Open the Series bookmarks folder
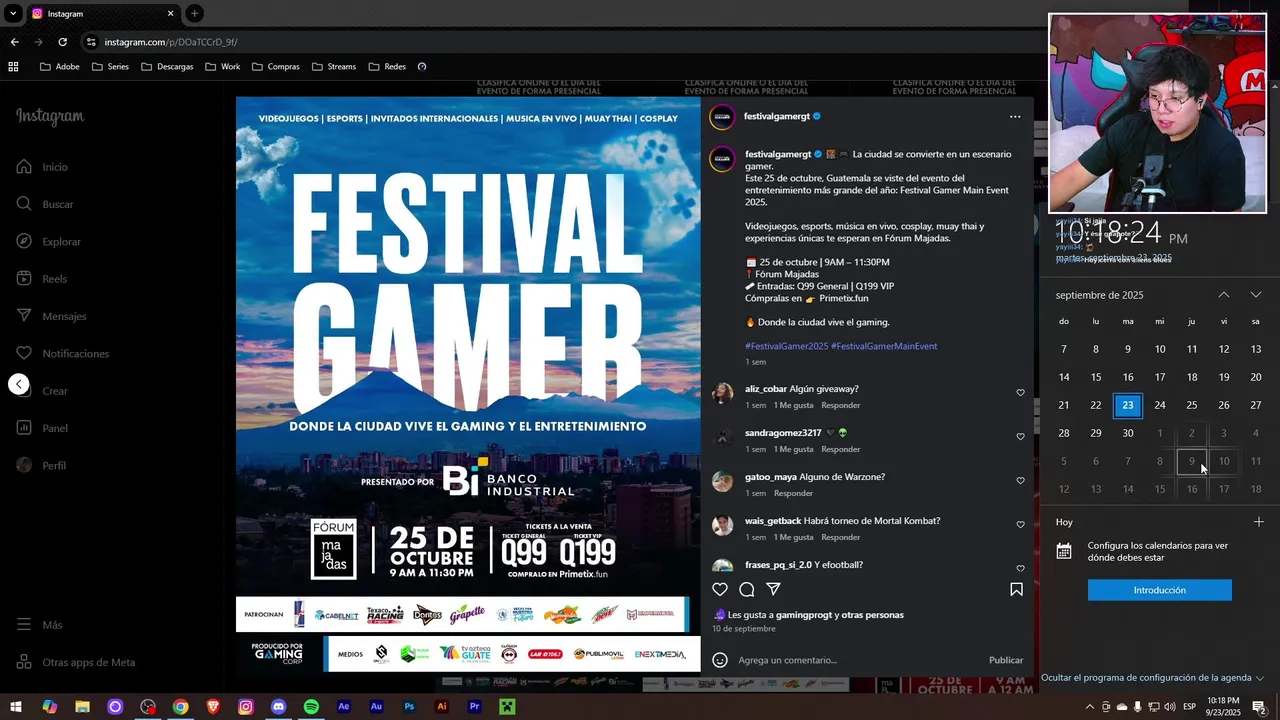 [x=110, y=67]
